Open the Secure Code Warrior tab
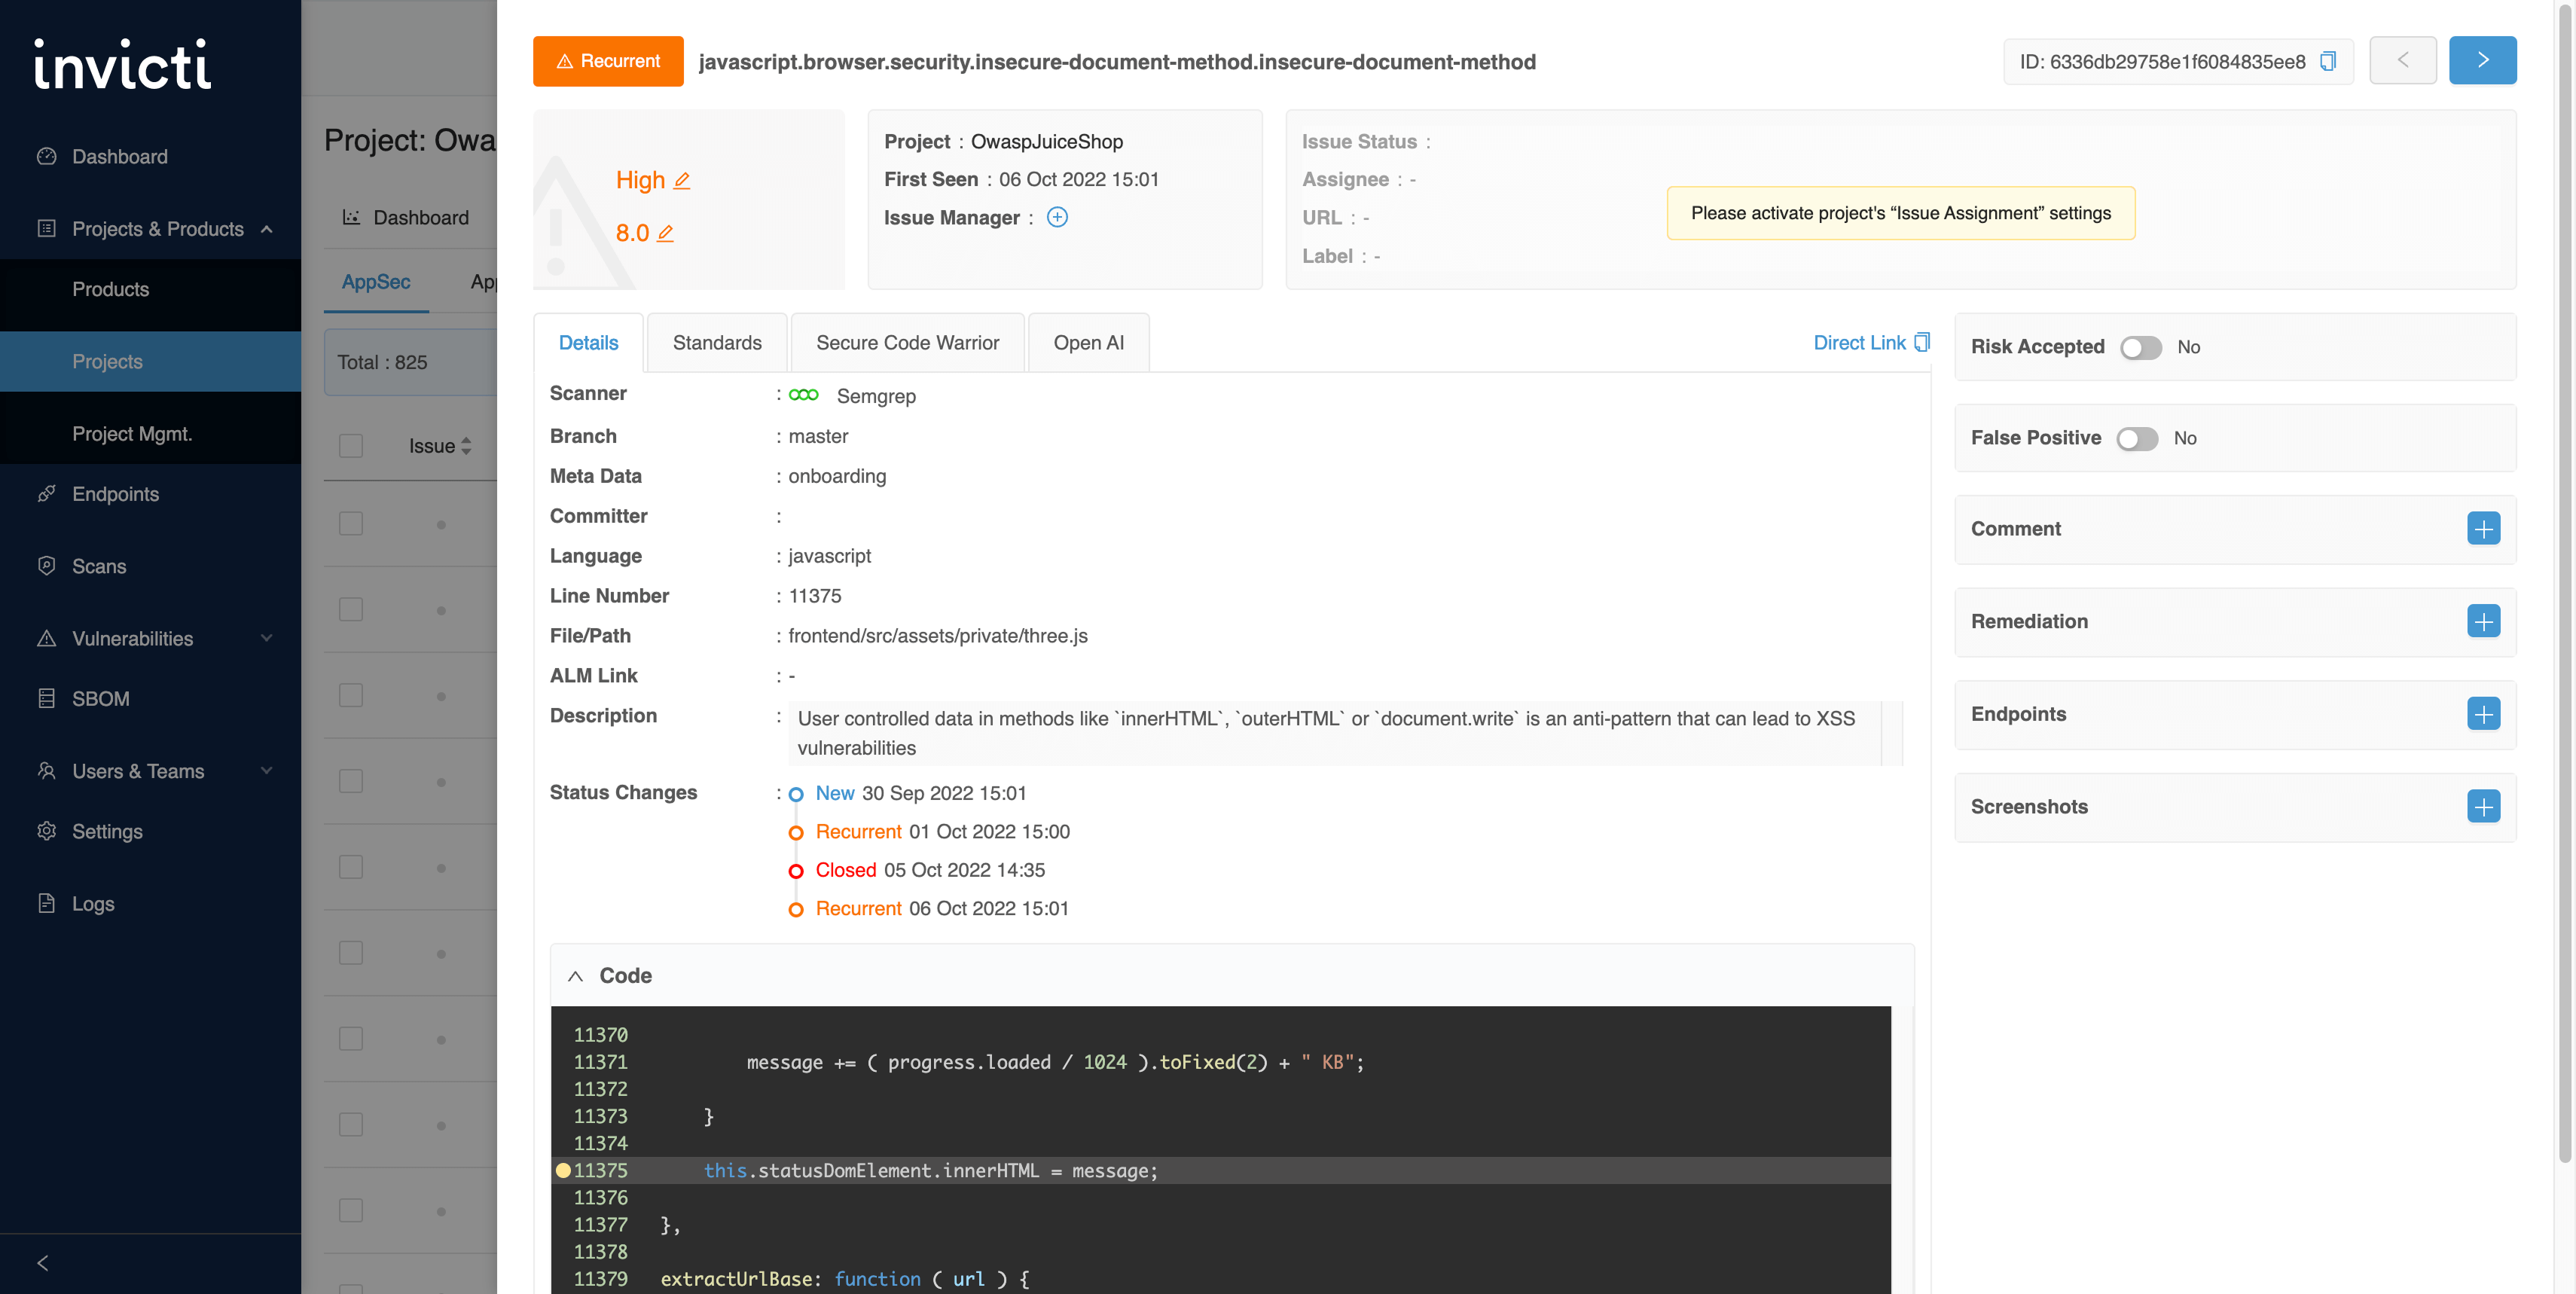 907,343
